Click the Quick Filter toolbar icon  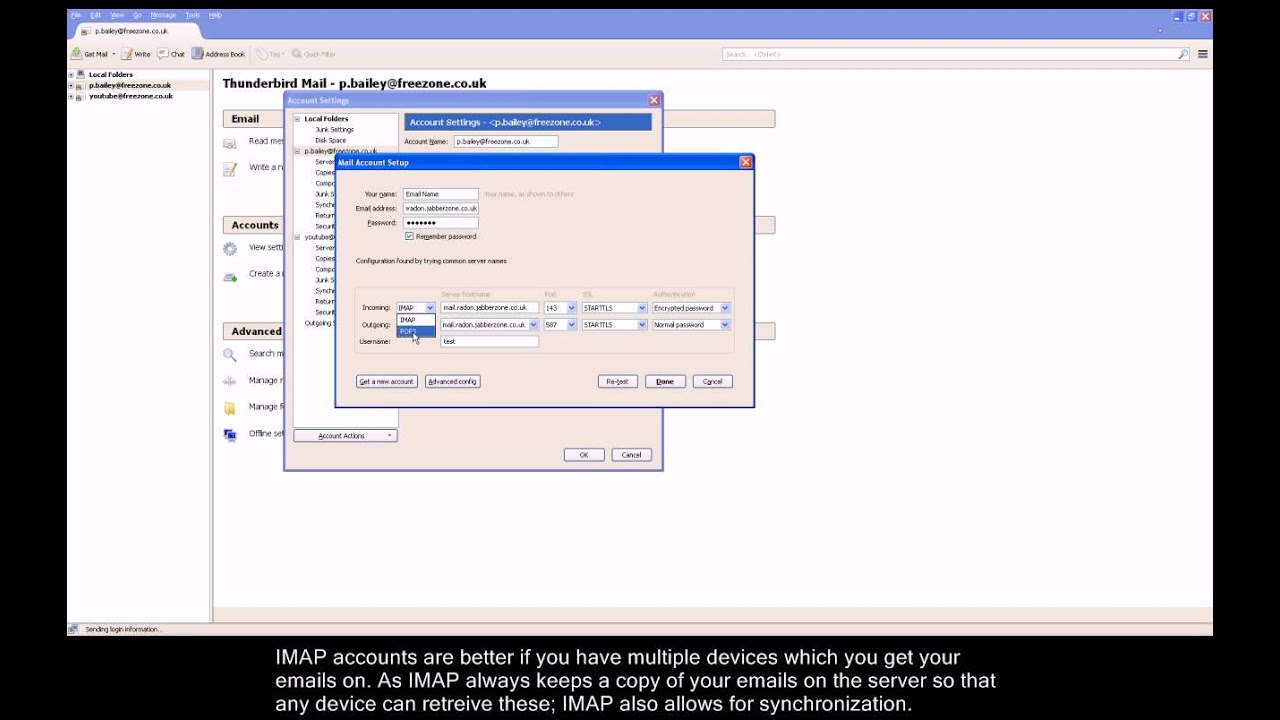(298, 54)
